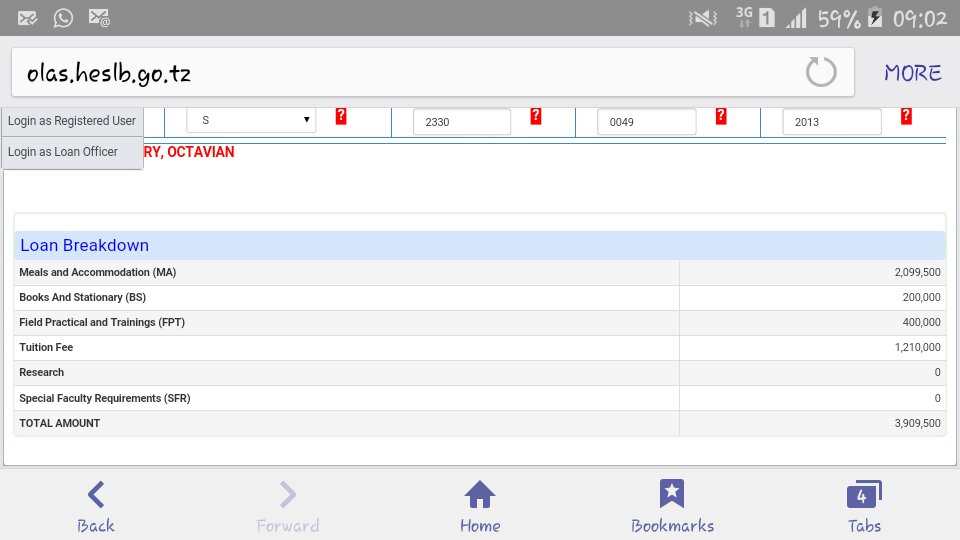Click the 400,000 amount value
960x540 pixels.
point(921,323)
